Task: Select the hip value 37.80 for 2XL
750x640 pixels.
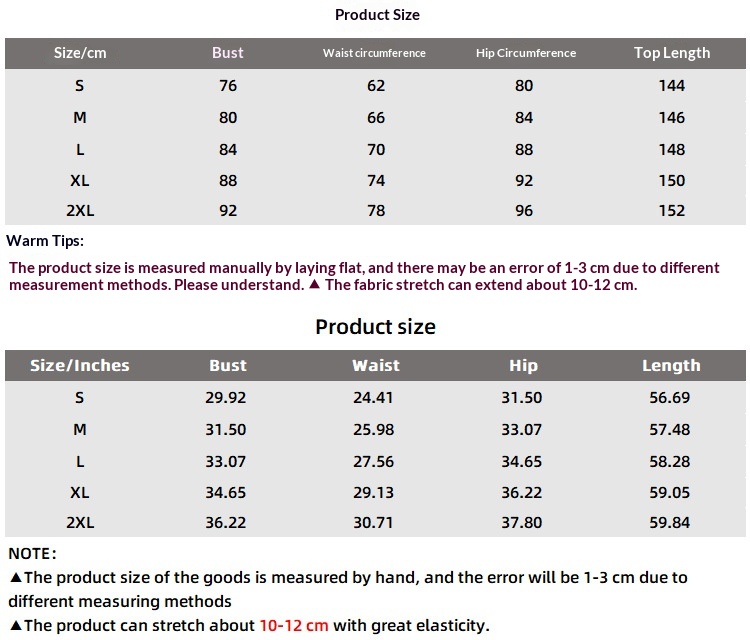Action: [x=521, y=523]
